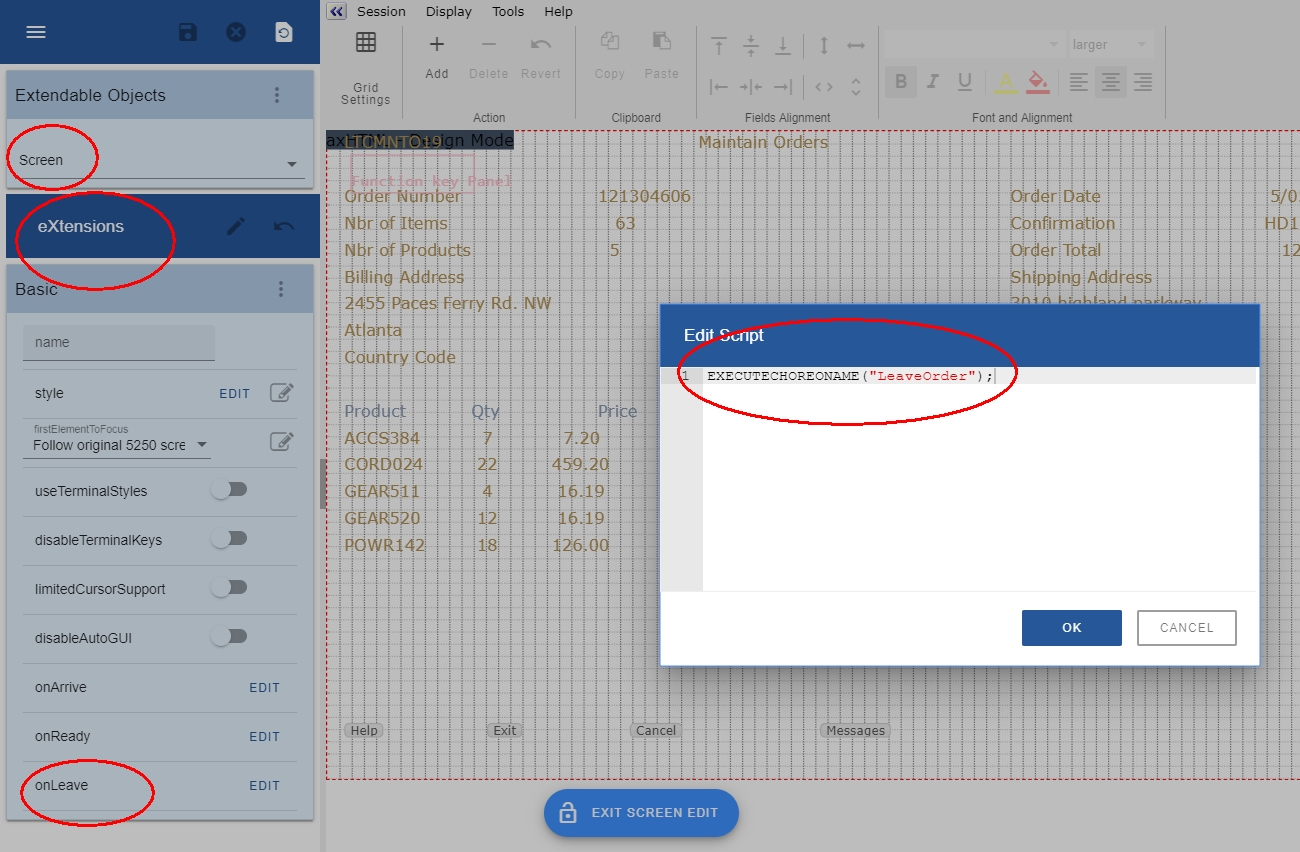The height and width of the screenshot is (852, 1300).
Task: Toggle the disableTerminalKeys switch
Action: 229,539
